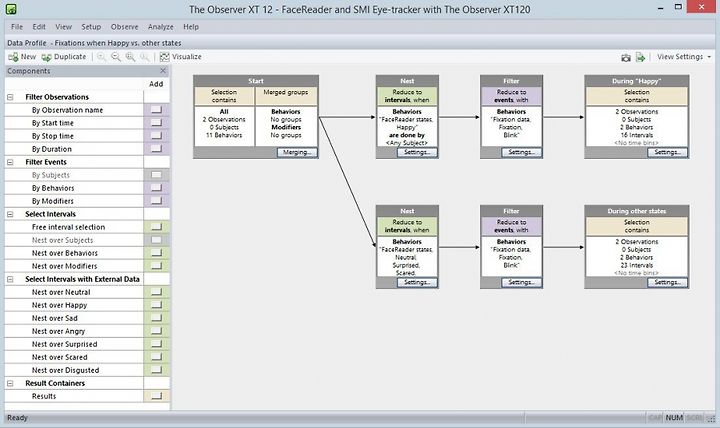720x428 pixels.
Task: Open the View Settings dropdown
Action: (683, 57)
